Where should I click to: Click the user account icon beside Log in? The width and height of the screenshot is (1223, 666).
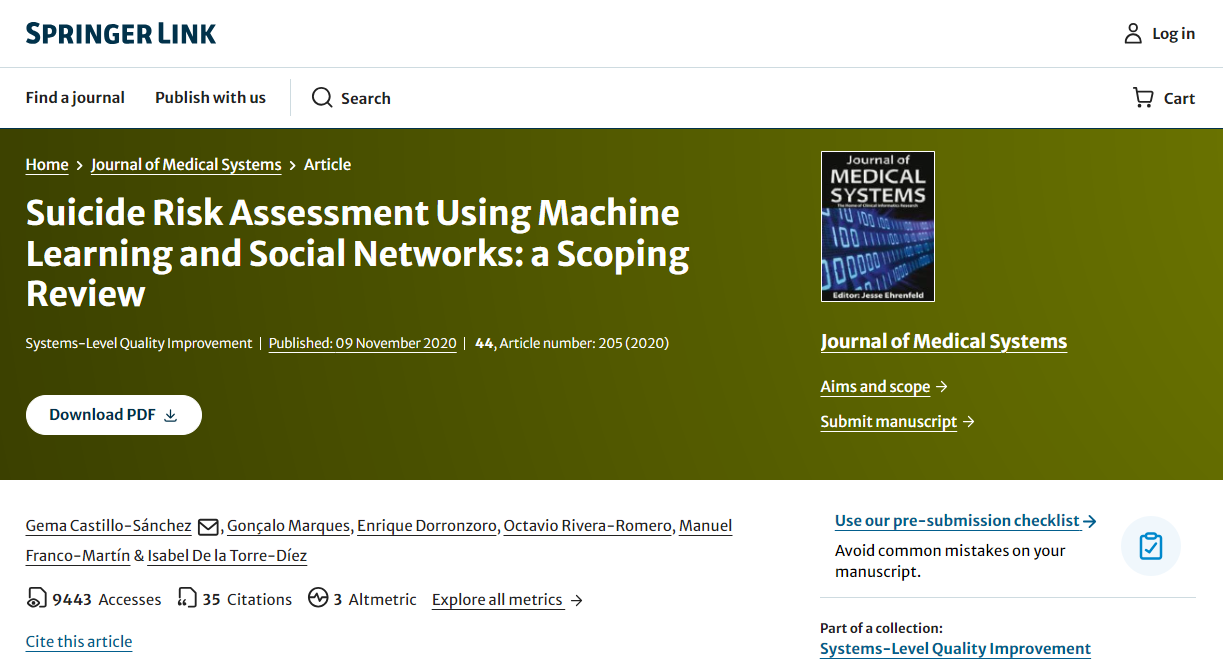click(1133, 34)
